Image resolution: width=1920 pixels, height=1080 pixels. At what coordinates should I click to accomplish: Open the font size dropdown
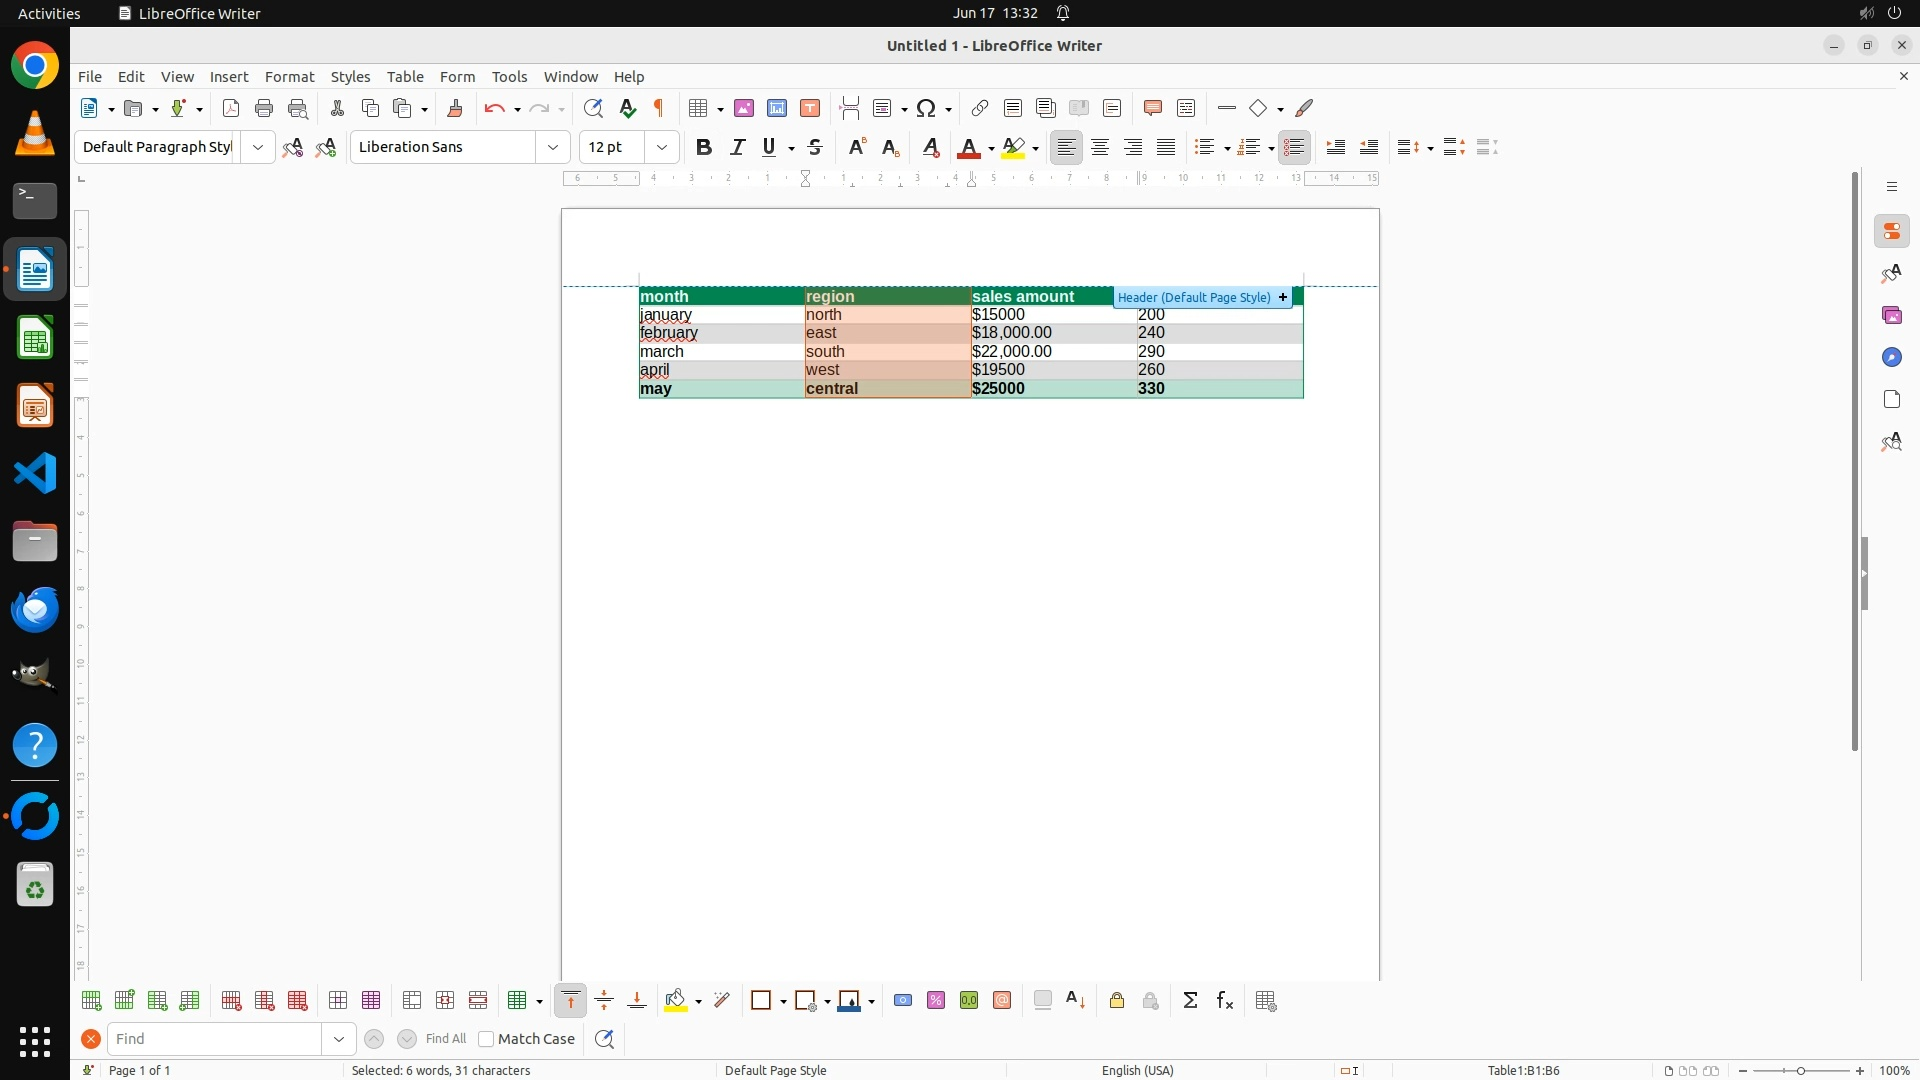pos(662,147)
